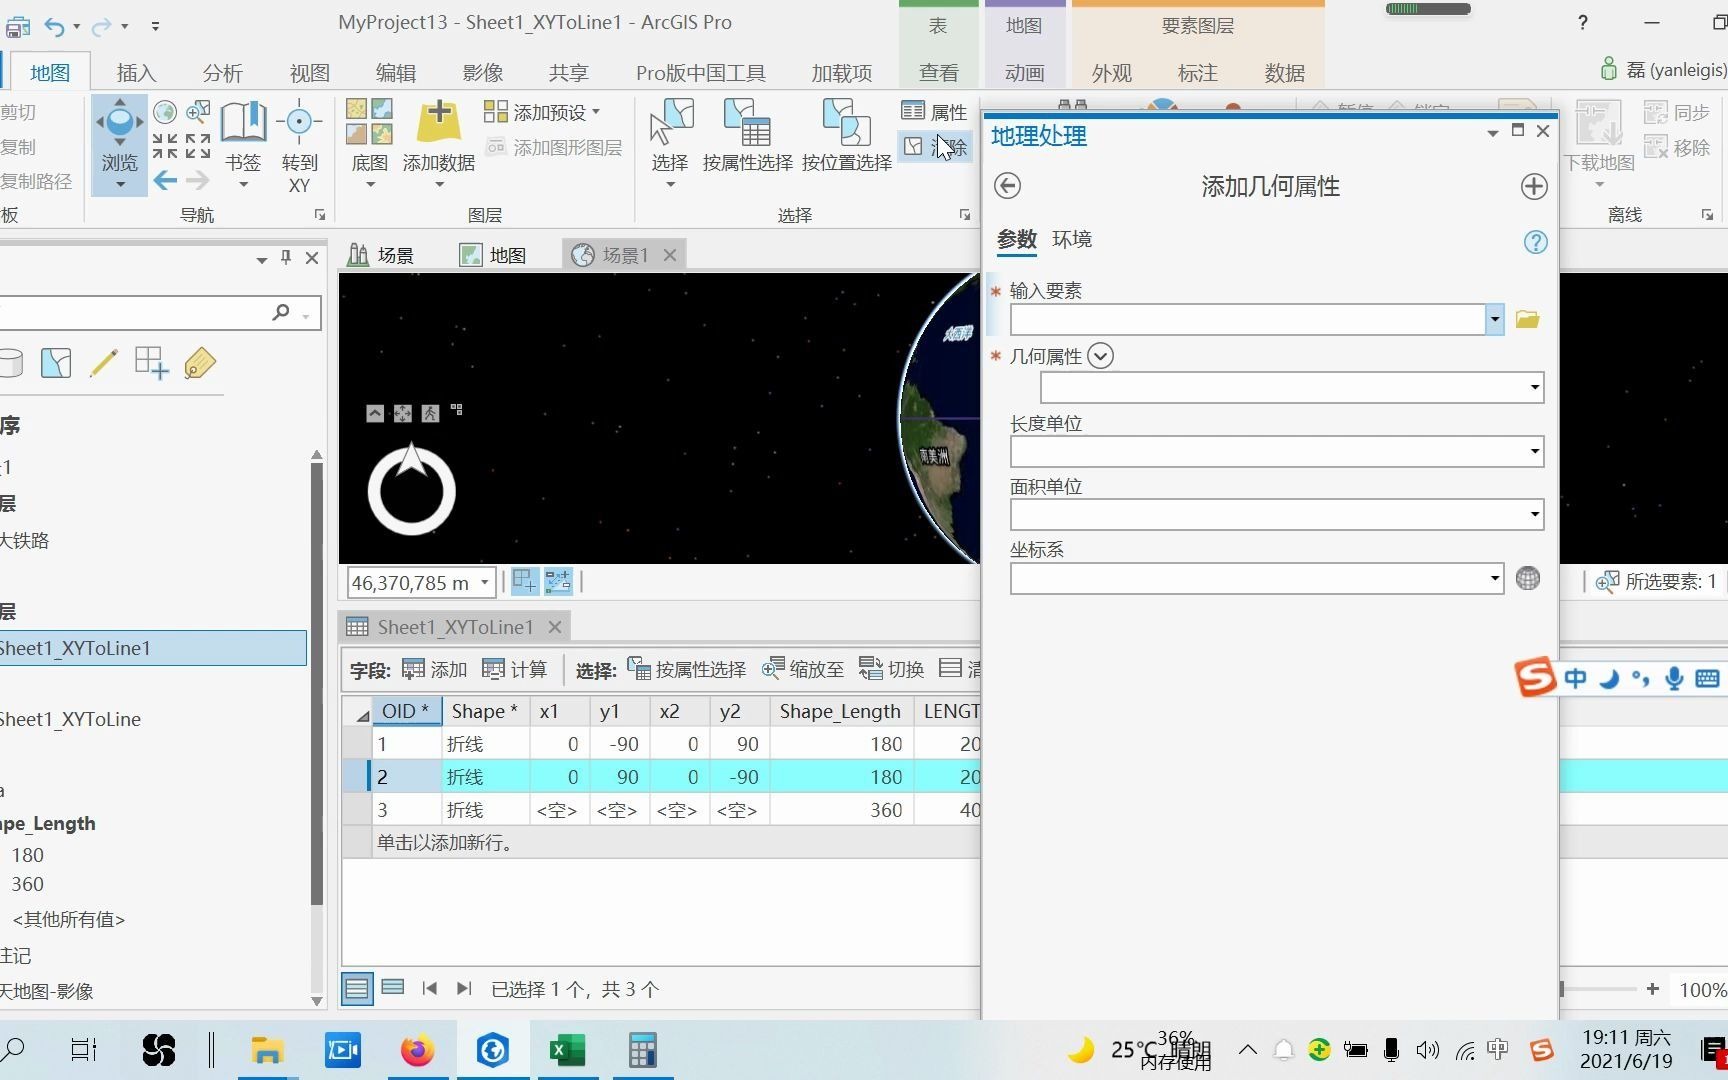Open the Add Preset (添加预设) dropdown
Screen dimensions: 1728x1080
541,112
